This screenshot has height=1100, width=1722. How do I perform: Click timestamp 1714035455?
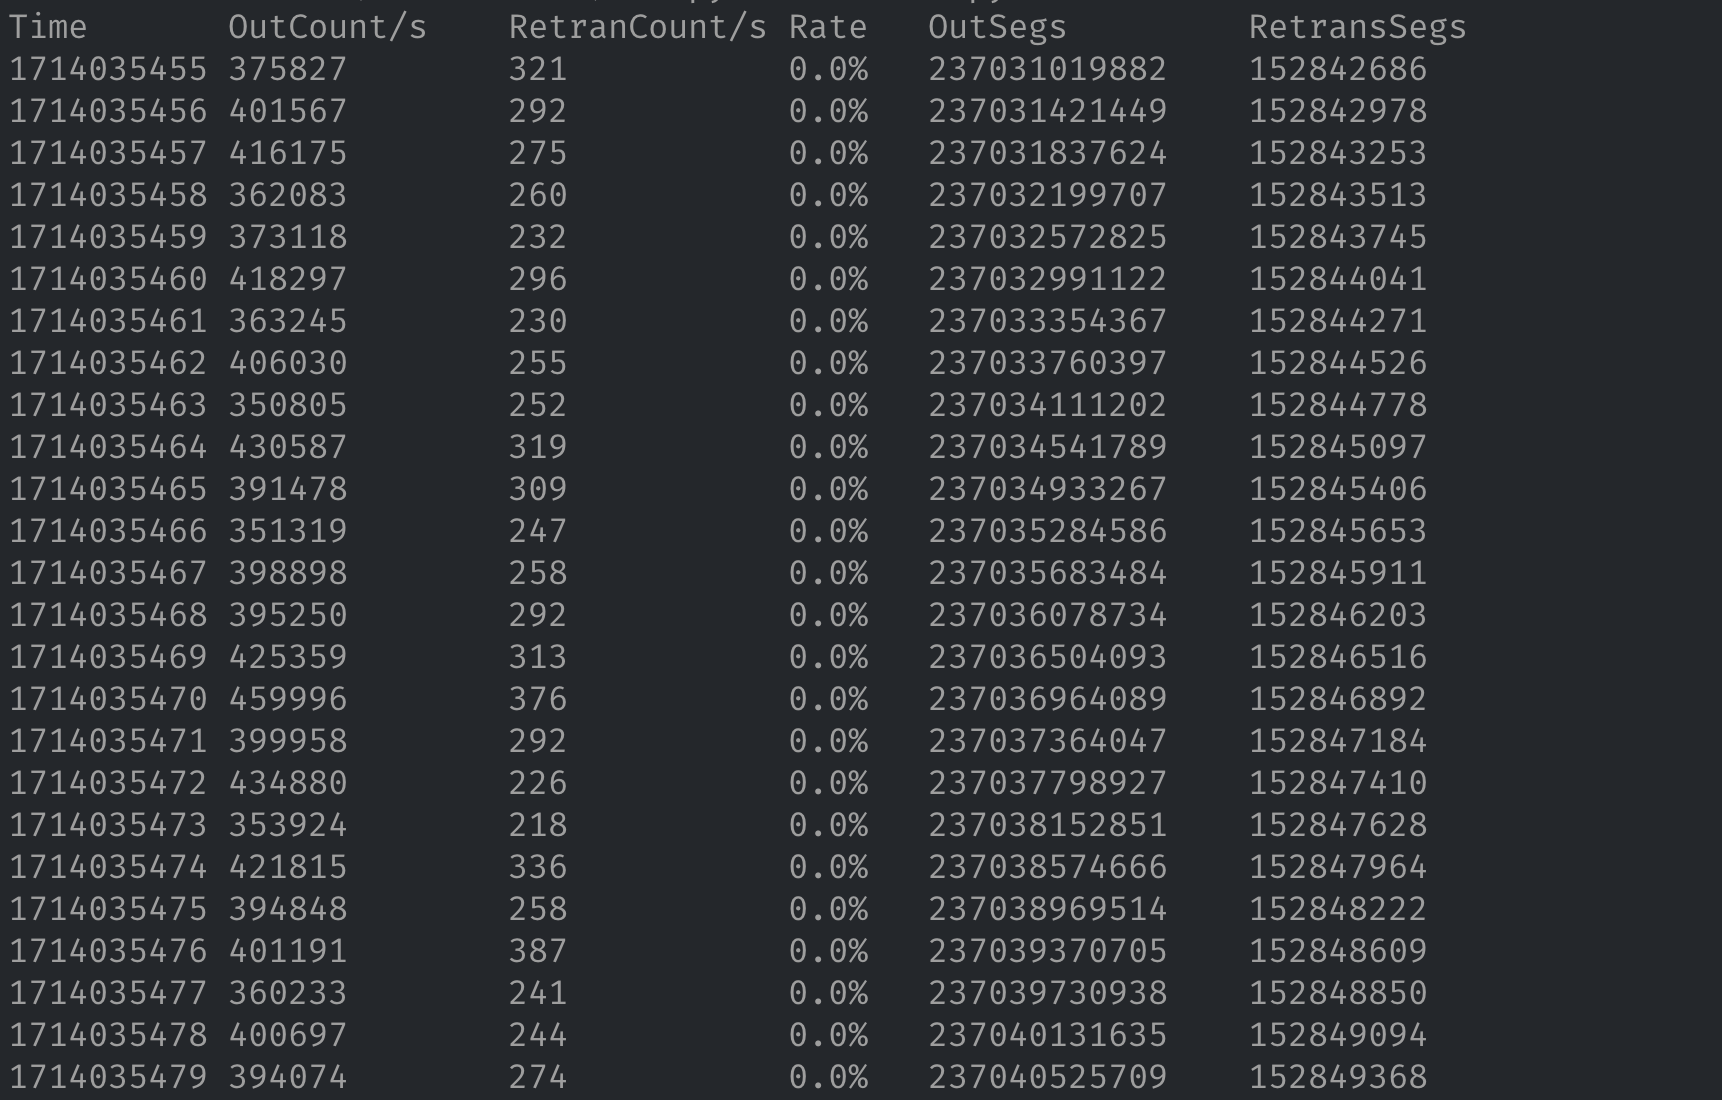coord(108,69)
